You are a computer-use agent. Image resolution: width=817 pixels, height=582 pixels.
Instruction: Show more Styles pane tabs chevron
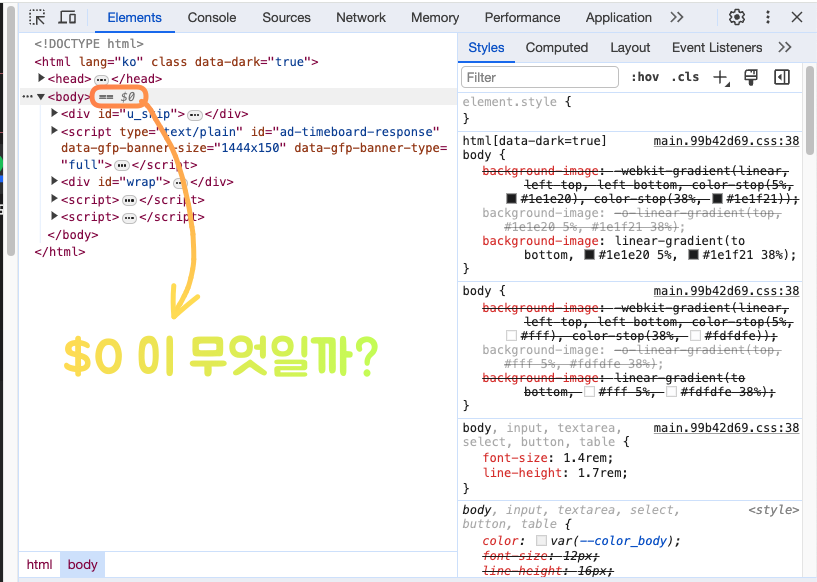point(785,47)
